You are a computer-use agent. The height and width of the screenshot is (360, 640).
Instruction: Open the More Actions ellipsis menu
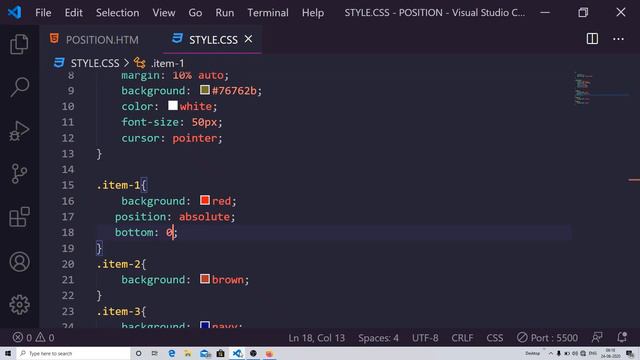pos(618,39)
